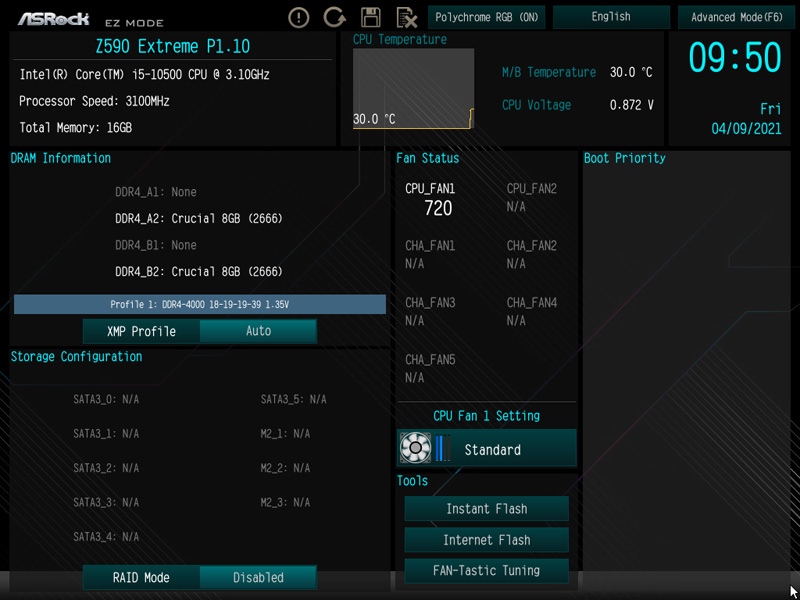Switch to Advanced Mode (F6)
The height and width of the screenshot is (600, 800).
[737, 17]
